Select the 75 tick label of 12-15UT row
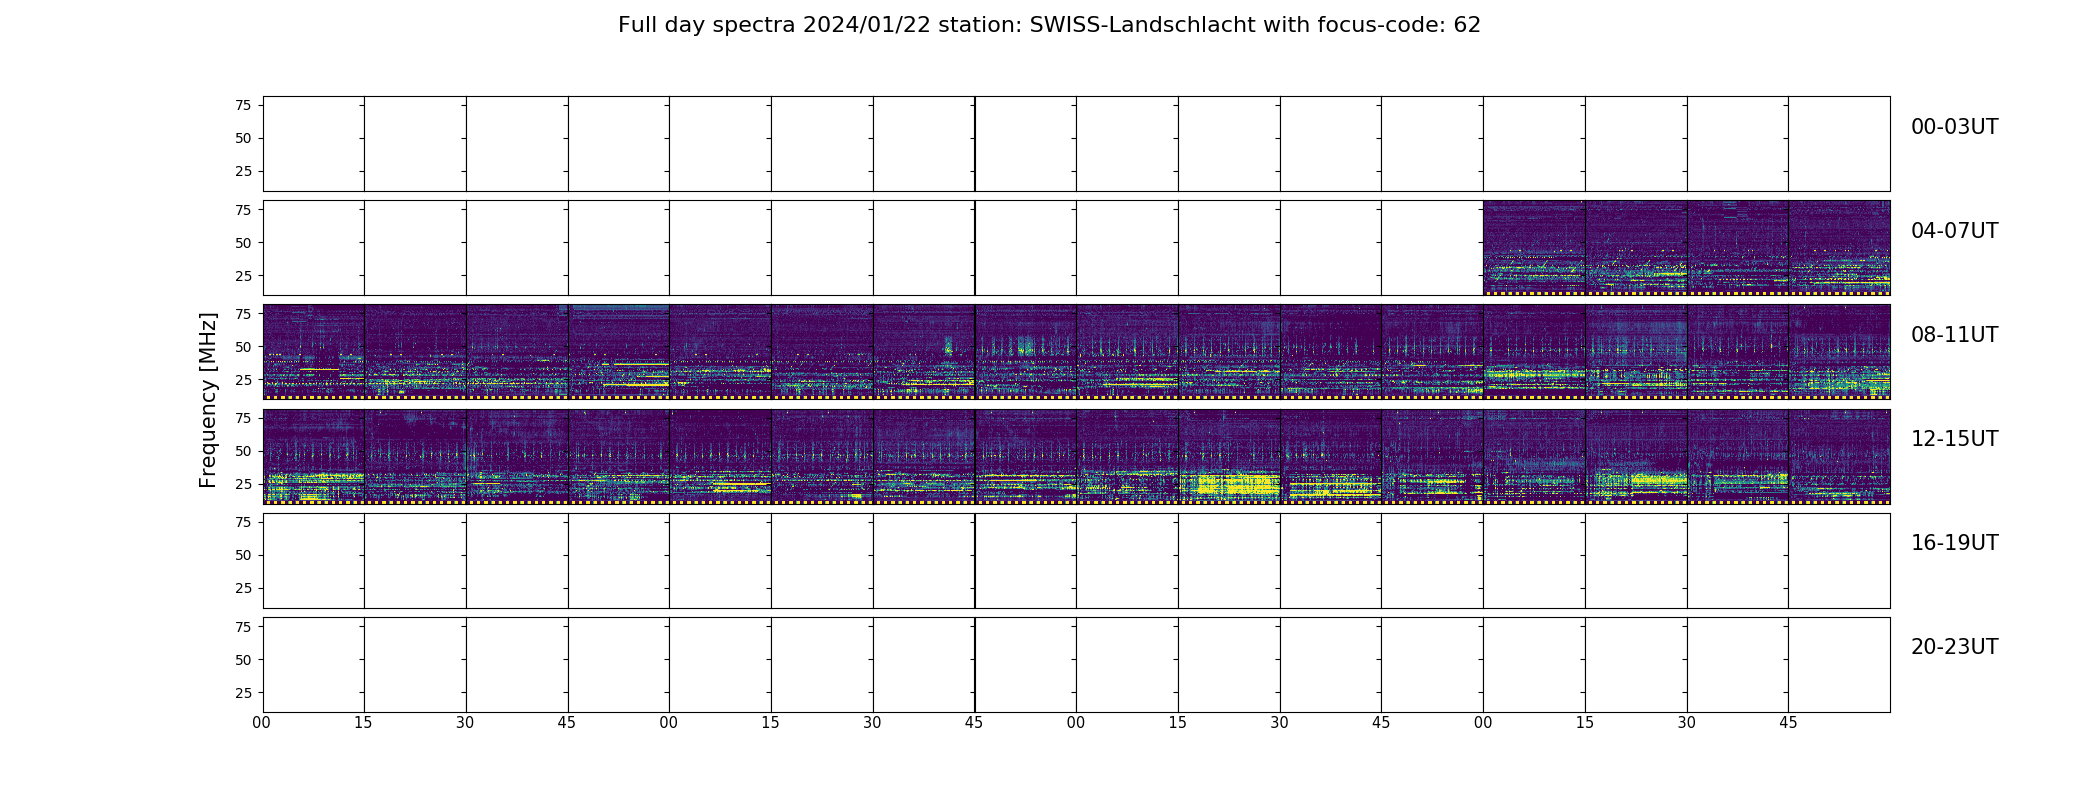 pyautogui.click(x=243, y=417)
